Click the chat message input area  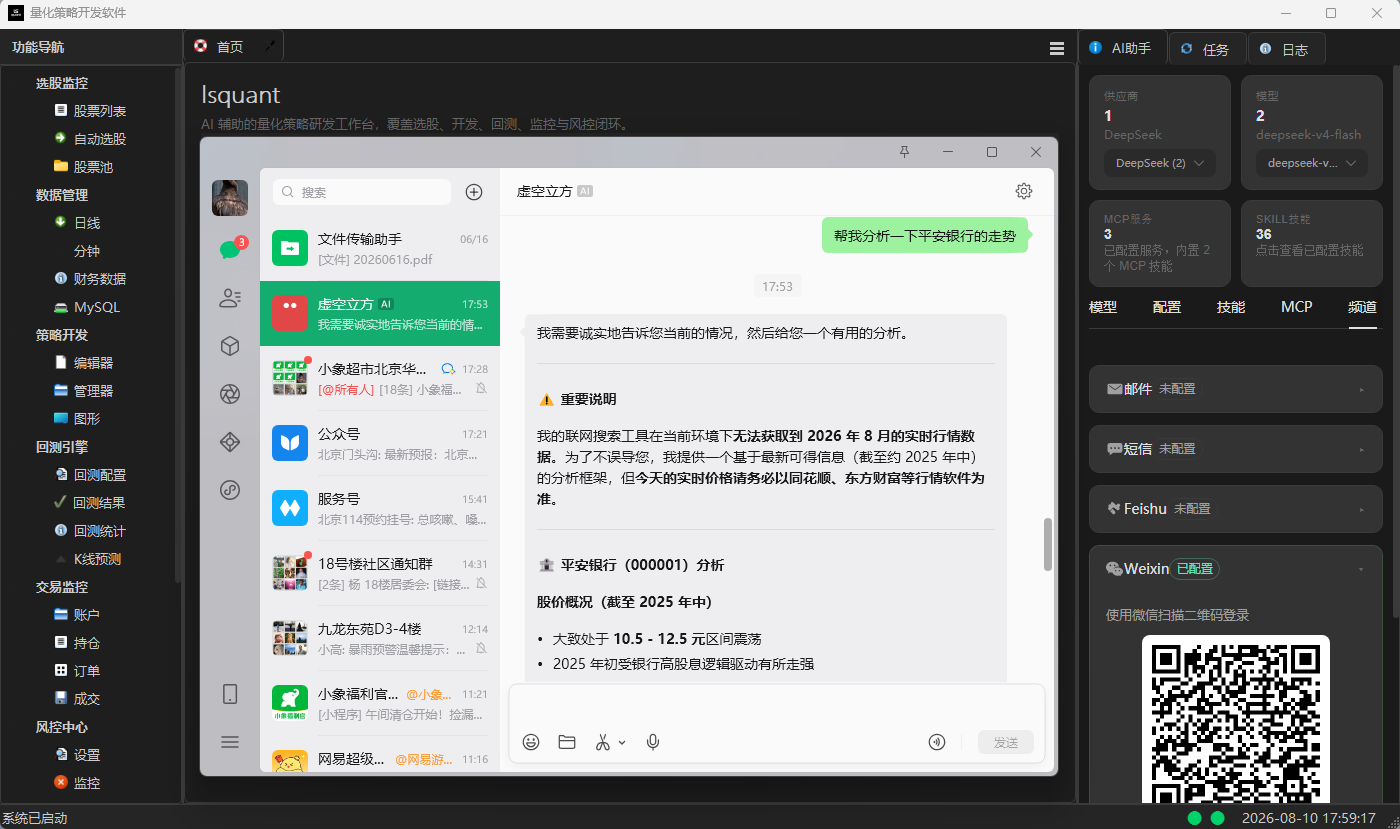coord(777,707)
